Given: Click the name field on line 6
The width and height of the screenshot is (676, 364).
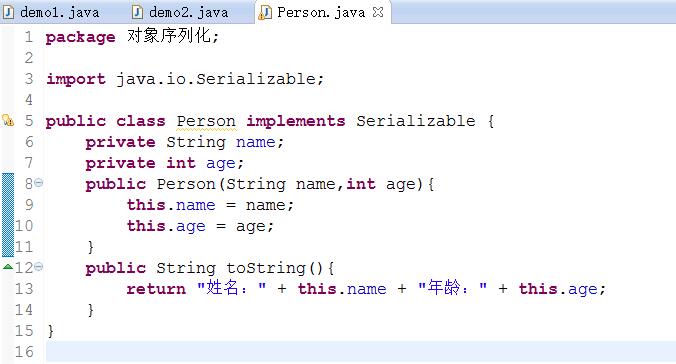Looking at the screenshot, I should point(256,142).
